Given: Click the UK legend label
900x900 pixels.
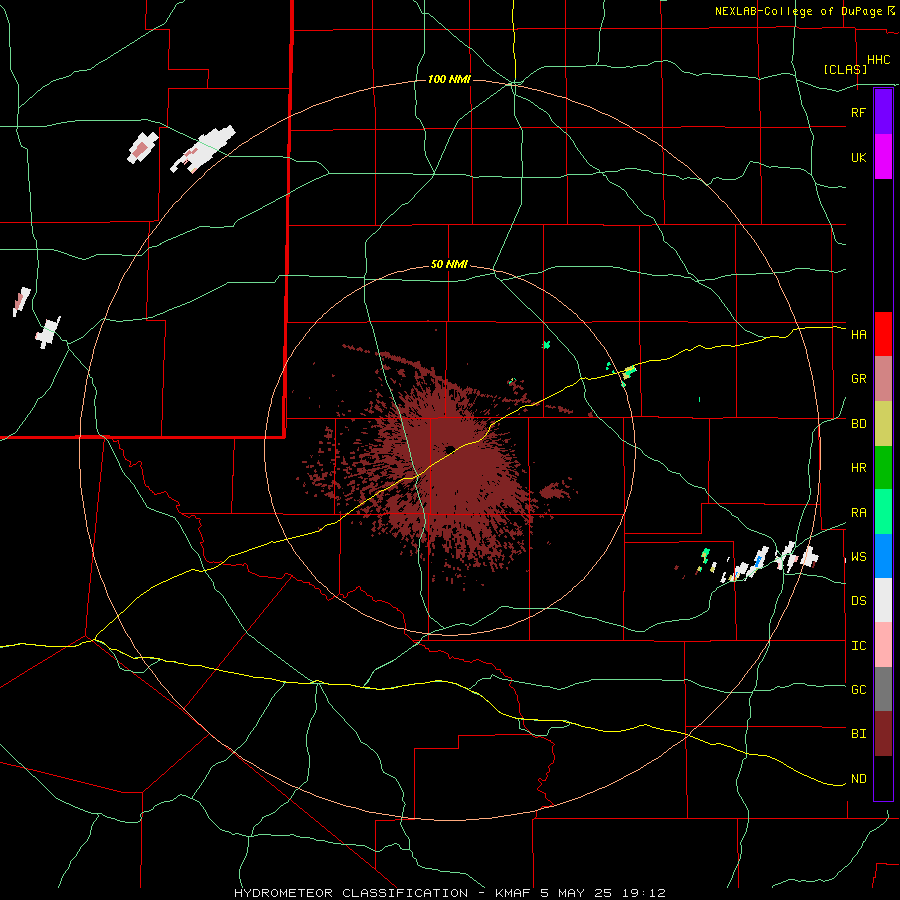Looking at the screenshot, I should 858,157.
